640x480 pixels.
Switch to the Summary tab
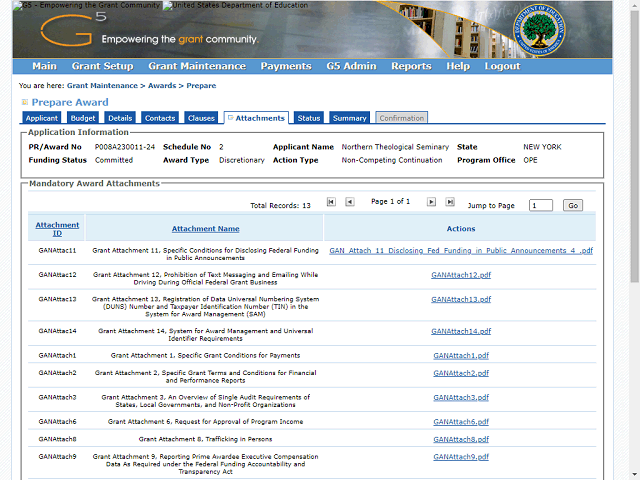pos(350,118)
